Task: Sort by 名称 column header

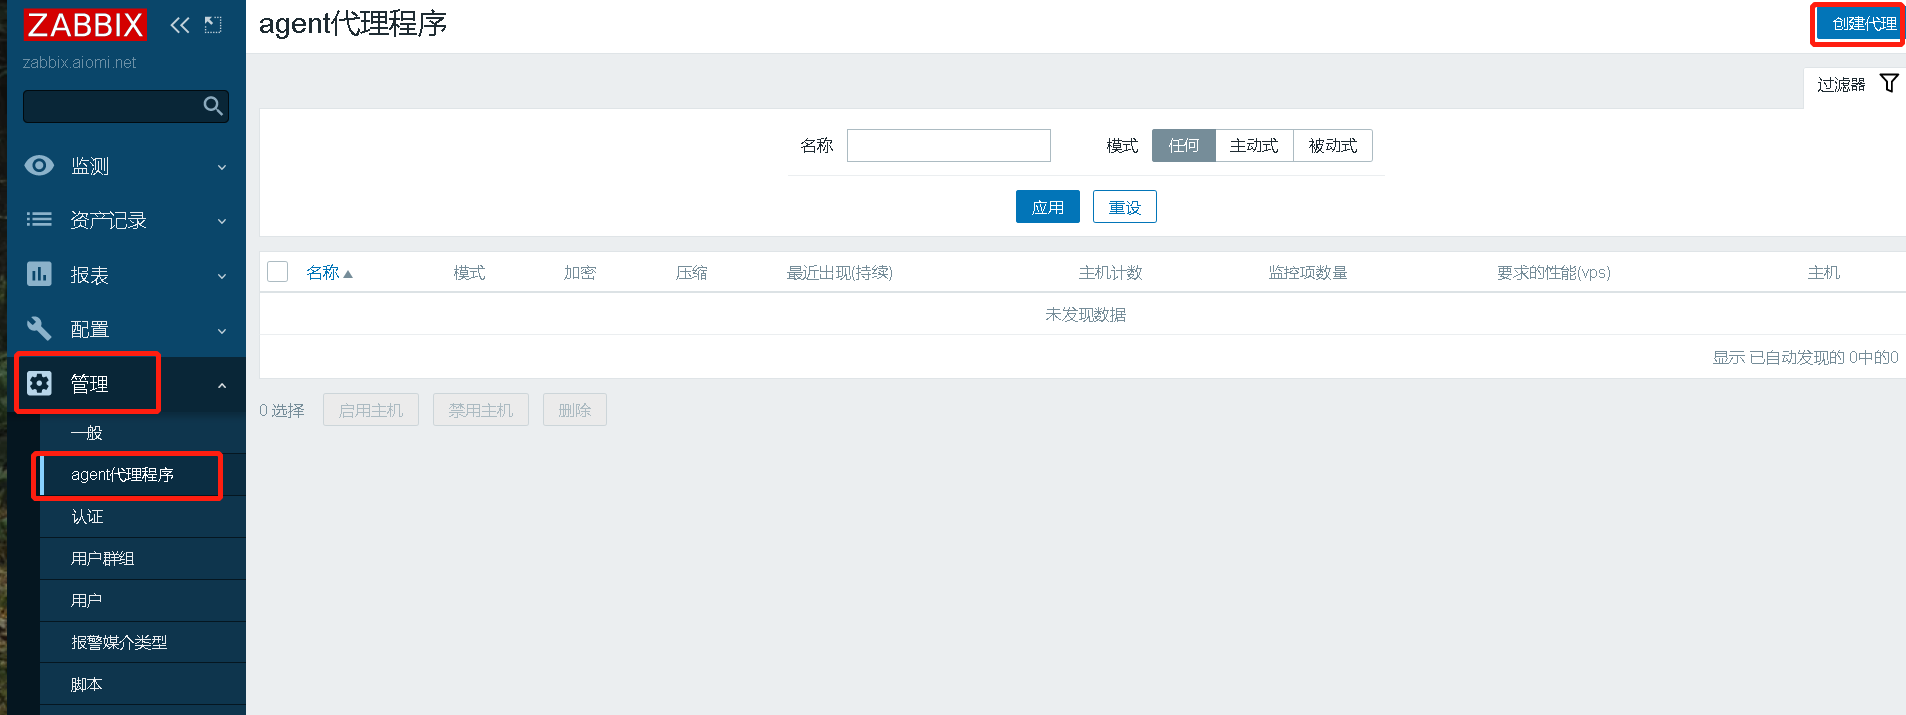Action: 323,272
